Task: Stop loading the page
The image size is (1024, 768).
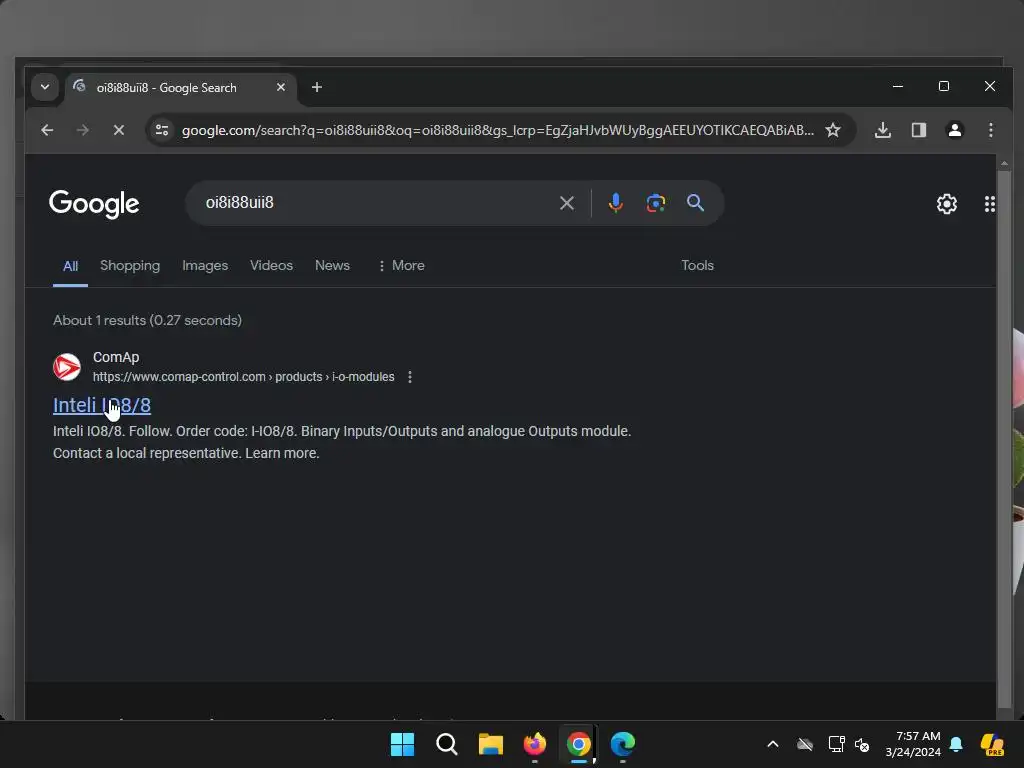Action: tap(118, 130)
